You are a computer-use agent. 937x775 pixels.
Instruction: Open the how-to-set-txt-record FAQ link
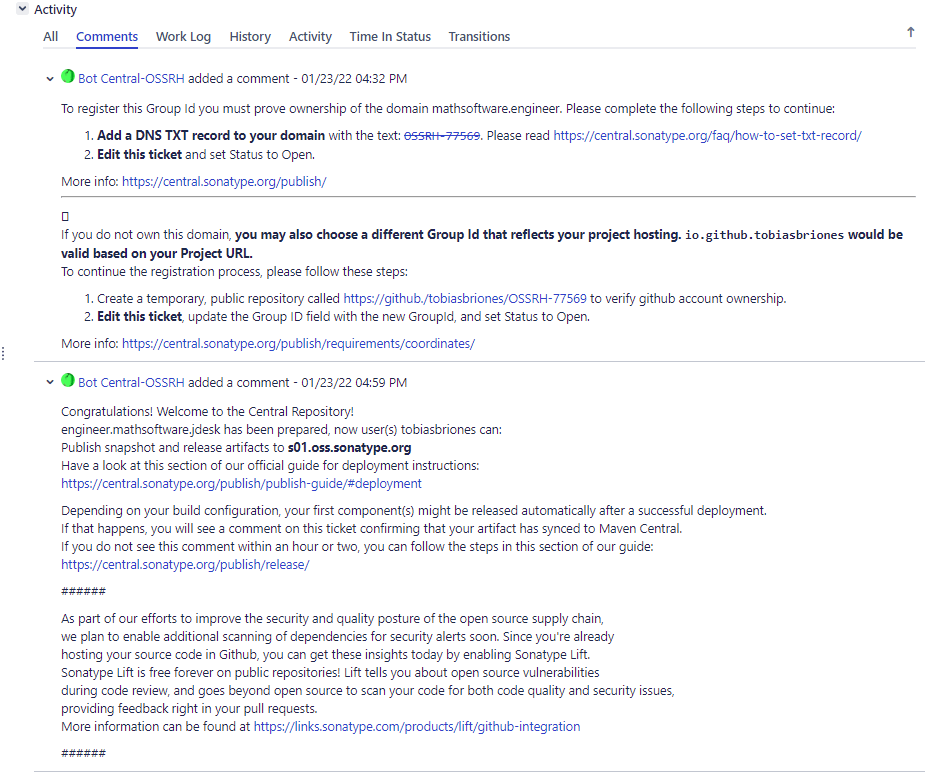click(x=708, y=136)
